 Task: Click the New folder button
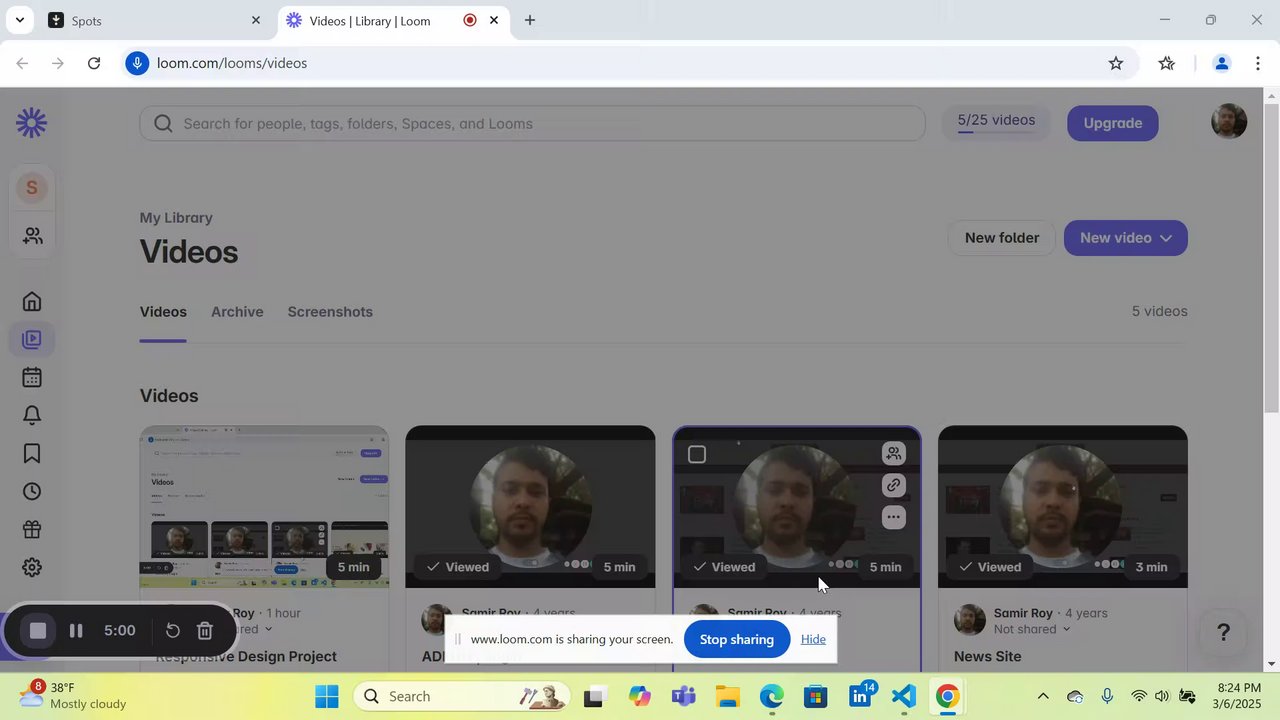[1002, 238]
